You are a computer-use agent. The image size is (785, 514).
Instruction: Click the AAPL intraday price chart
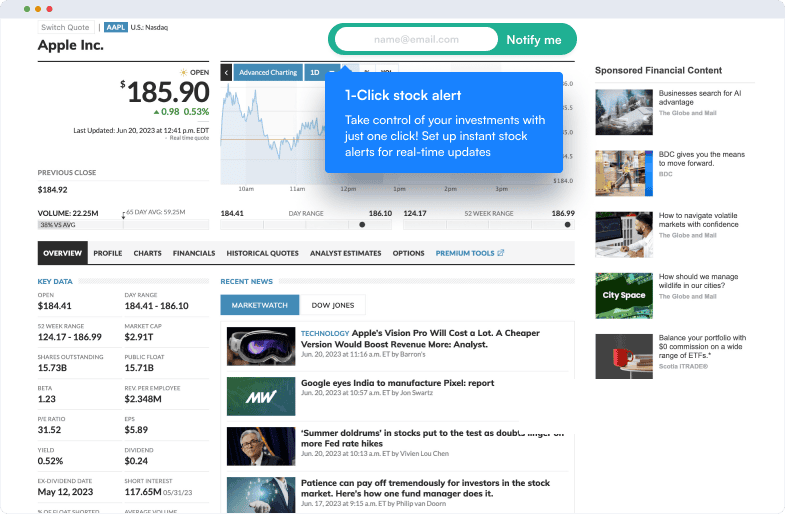click(x=272, y=135)
